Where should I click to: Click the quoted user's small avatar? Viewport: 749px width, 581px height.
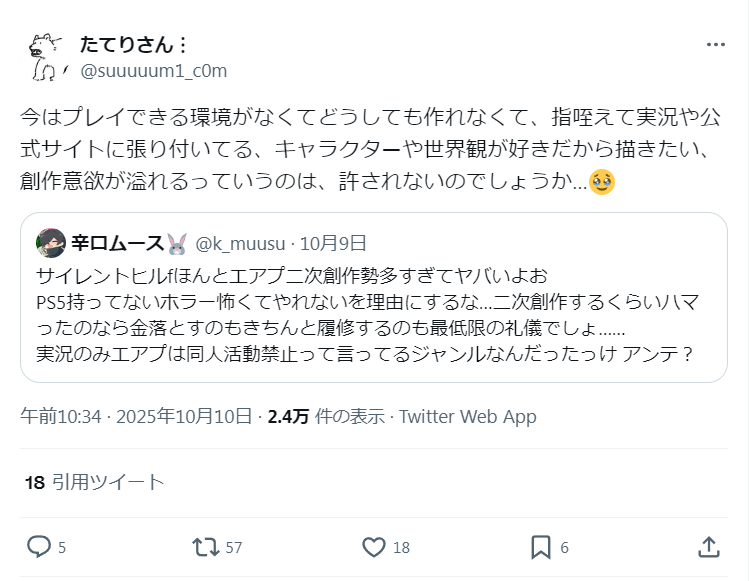click(x=51, y=243)
